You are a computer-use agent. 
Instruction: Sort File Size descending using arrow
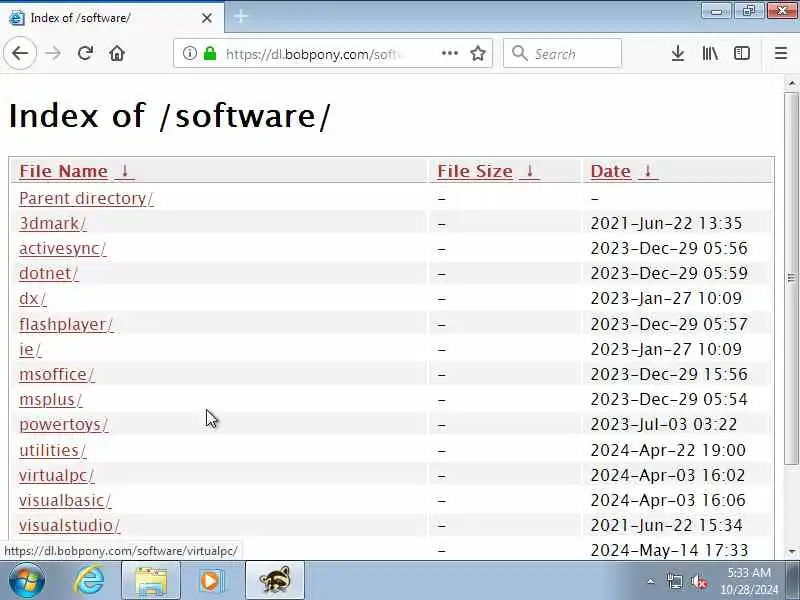point(530,171)
